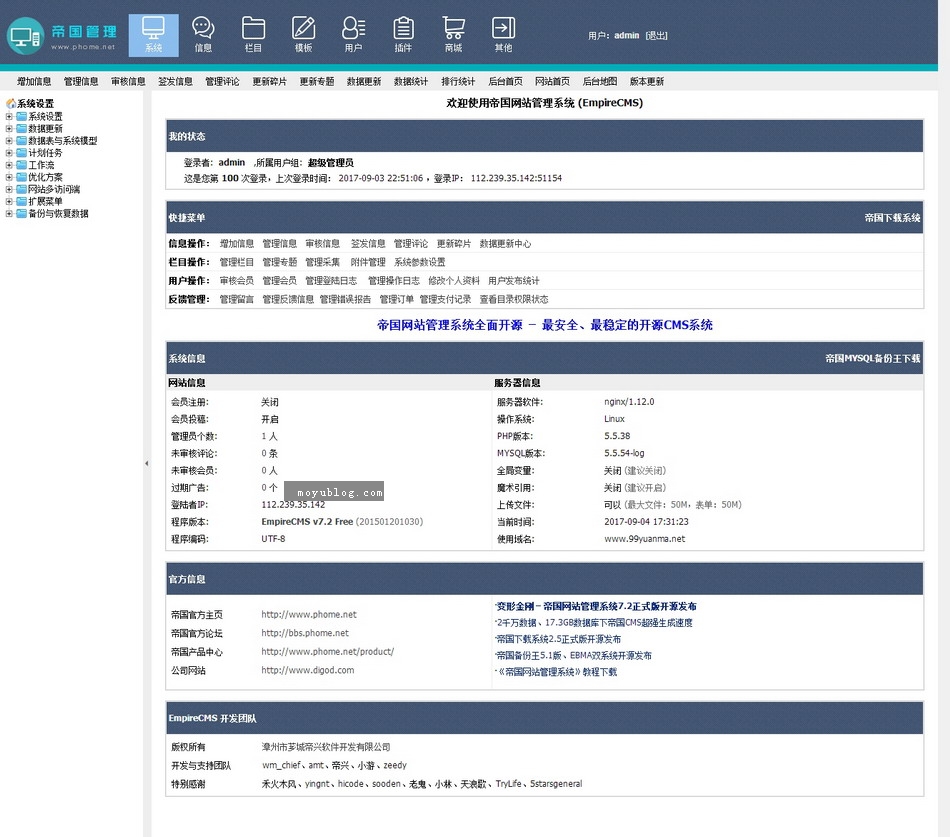
Task: Select 网站首页 in the secondary menu bar
Action: pos(553,81)
